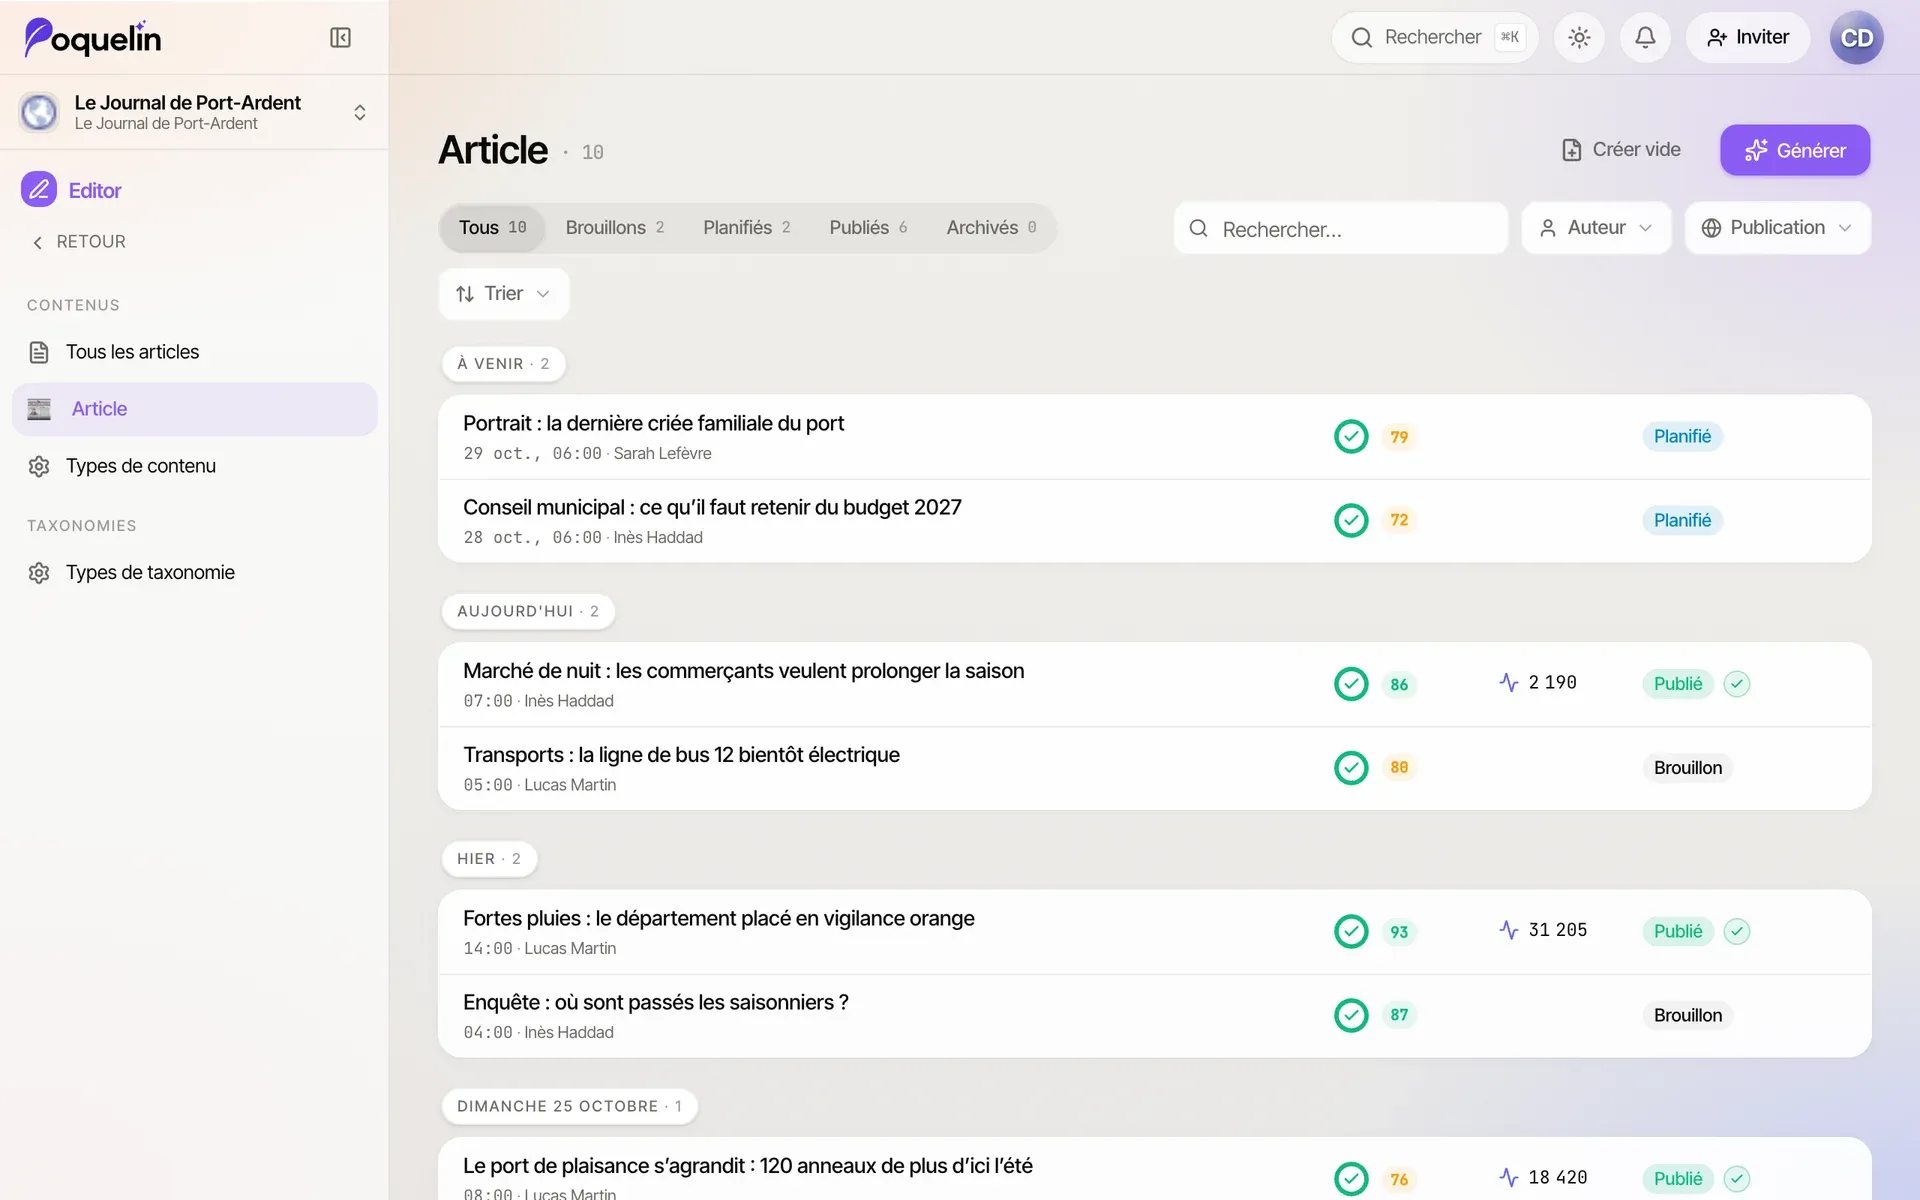This screenshot has width=1920, height=1200.
Task: Open Types de contenu settings
Action: (194, 466)
